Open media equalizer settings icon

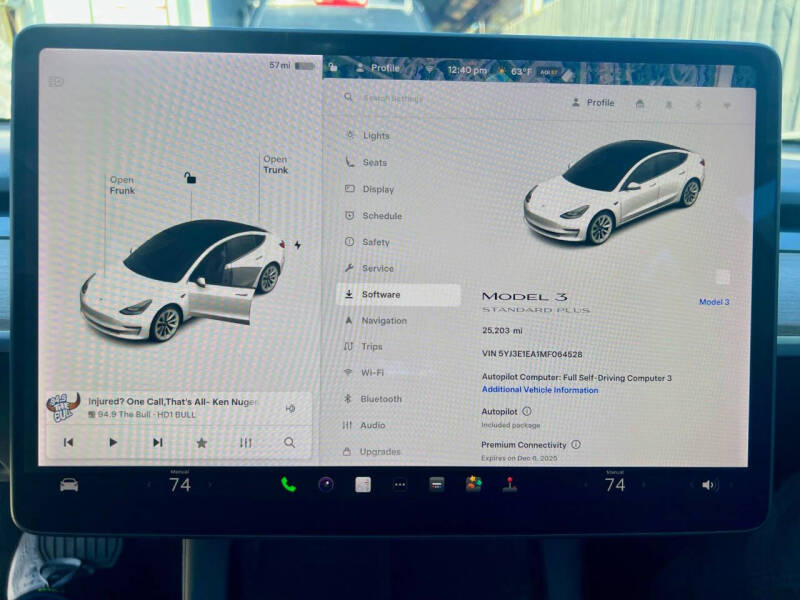[245, 442]
